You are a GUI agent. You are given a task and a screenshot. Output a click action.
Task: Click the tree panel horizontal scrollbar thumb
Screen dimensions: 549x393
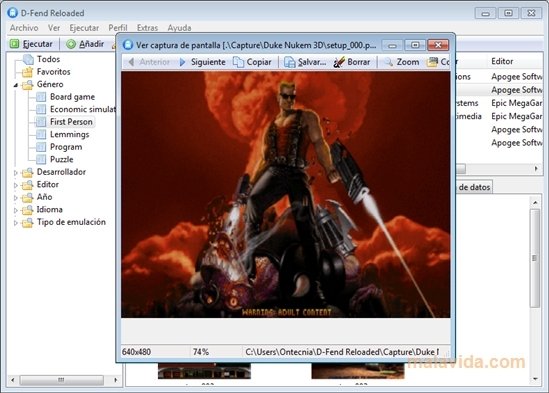click(x=61, y=380)
